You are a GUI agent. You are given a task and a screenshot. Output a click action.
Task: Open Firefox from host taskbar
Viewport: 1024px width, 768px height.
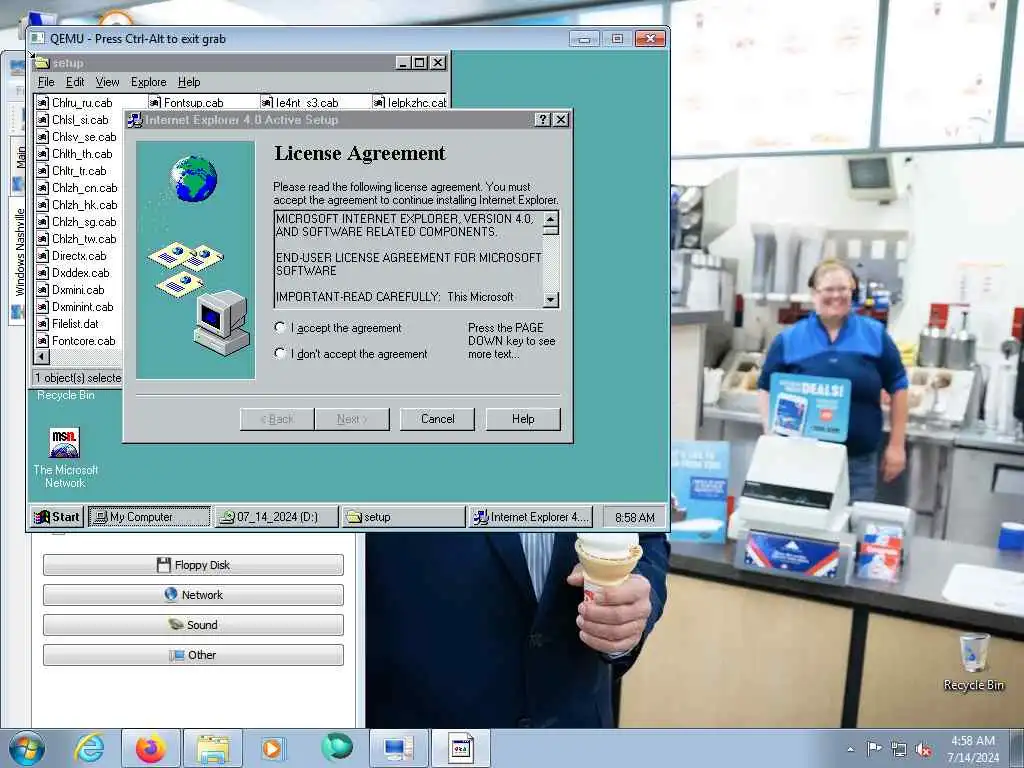pos(151,748)
